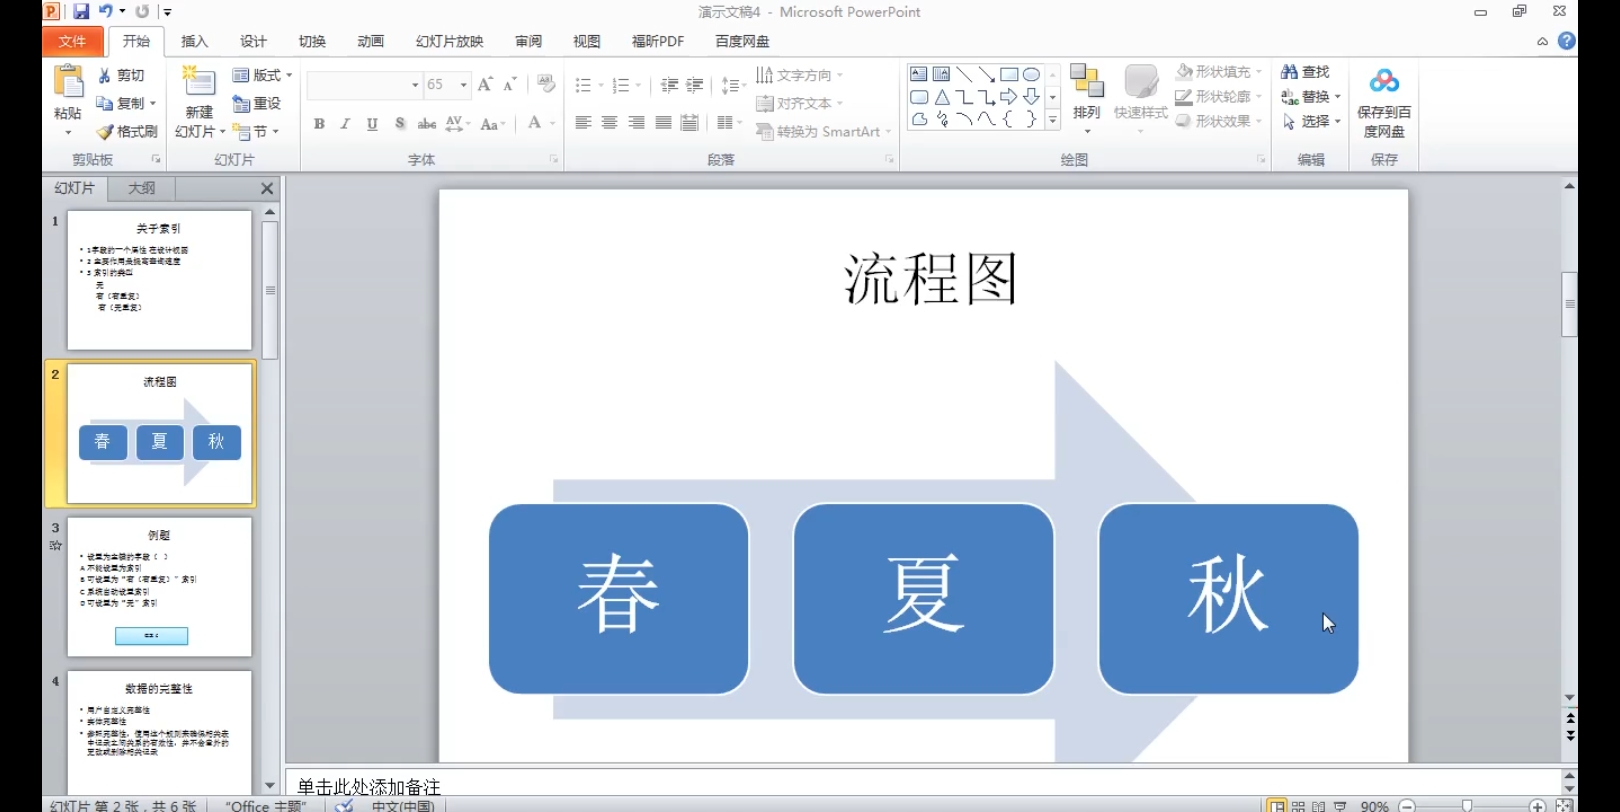This screenshot has height=812, width=1620.
Task: Click the zoom out minus button
Action: [x=1407, y=806]
